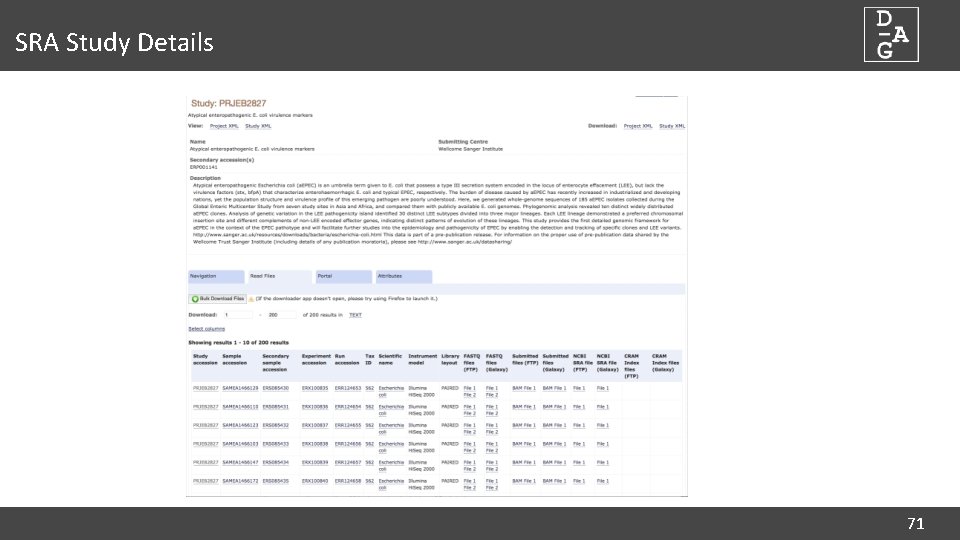The height and width of the screenshot is (540, 960).
Task: Open experiment accession ERX100838
Action: (x=315, y=444)
